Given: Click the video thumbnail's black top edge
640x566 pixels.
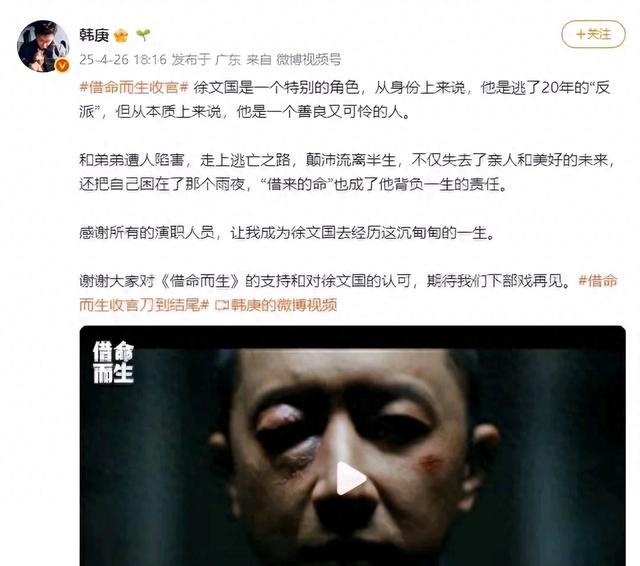Looking at the screenshot, I should (x=352, y=337).
